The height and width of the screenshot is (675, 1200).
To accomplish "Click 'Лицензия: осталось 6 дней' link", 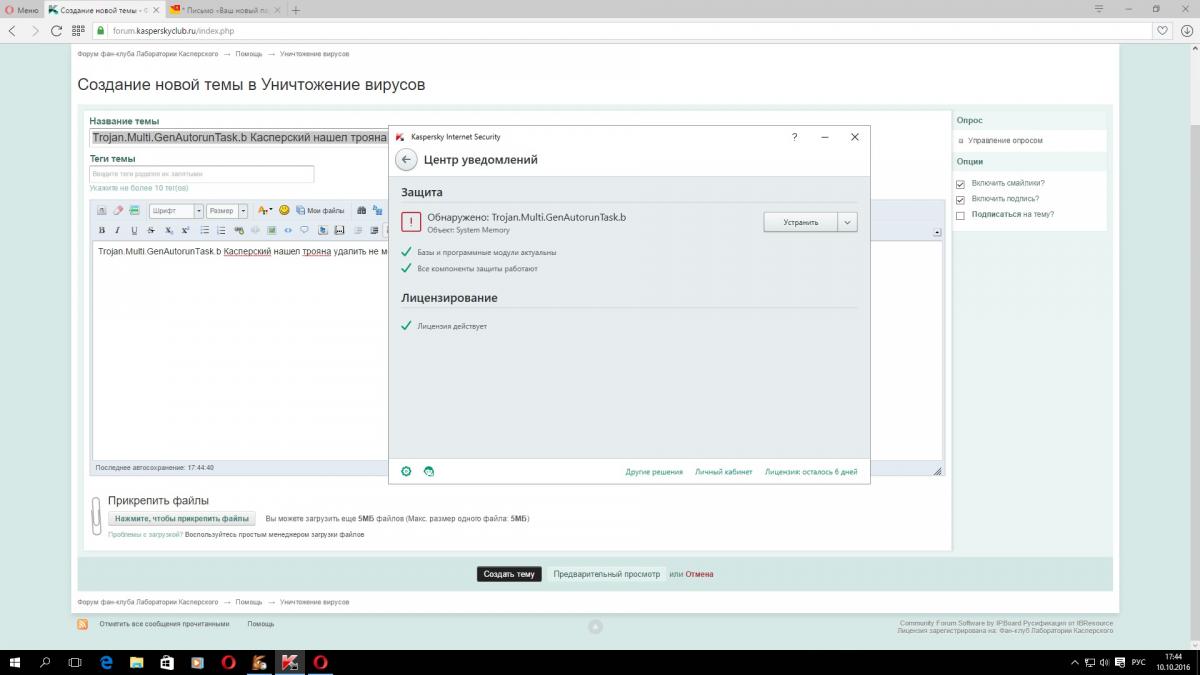I will pos(811,472).
